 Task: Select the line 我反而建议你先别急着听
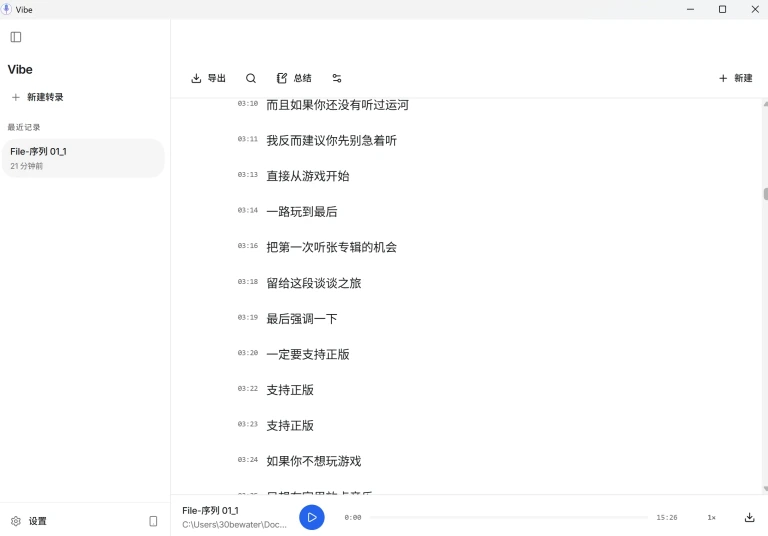tap(331, 141)
